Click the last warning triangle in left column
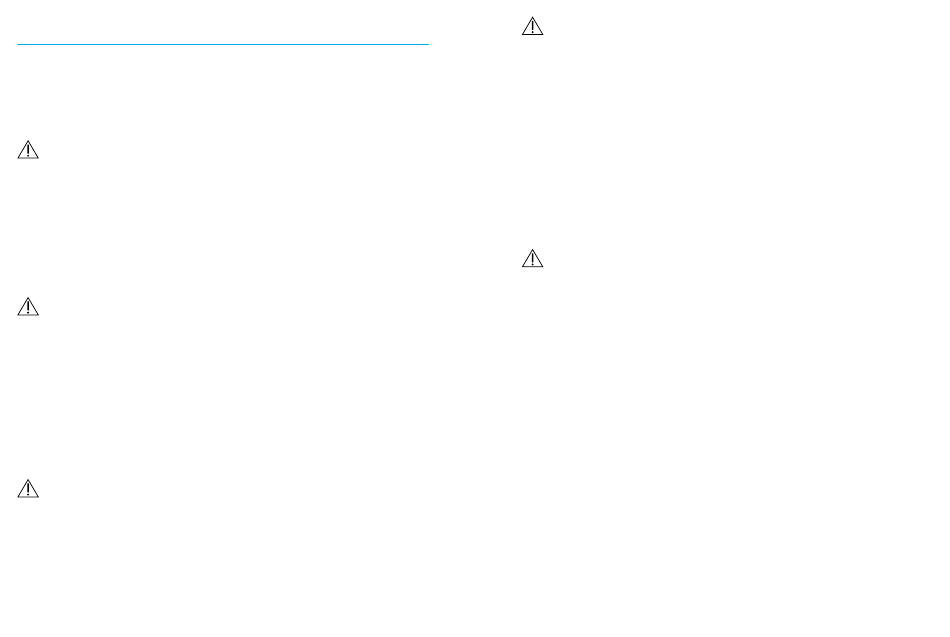This screenshot has height=637, width=950. coord(28,489)
